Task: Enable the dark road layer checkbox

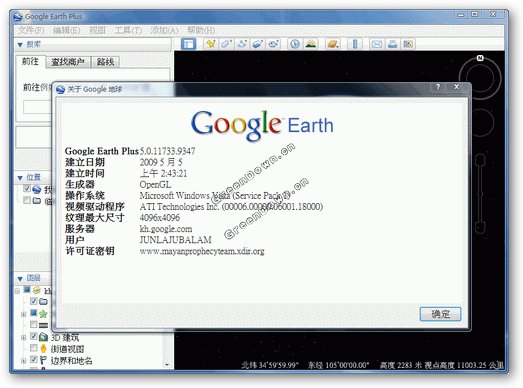Action: (33, 324)
